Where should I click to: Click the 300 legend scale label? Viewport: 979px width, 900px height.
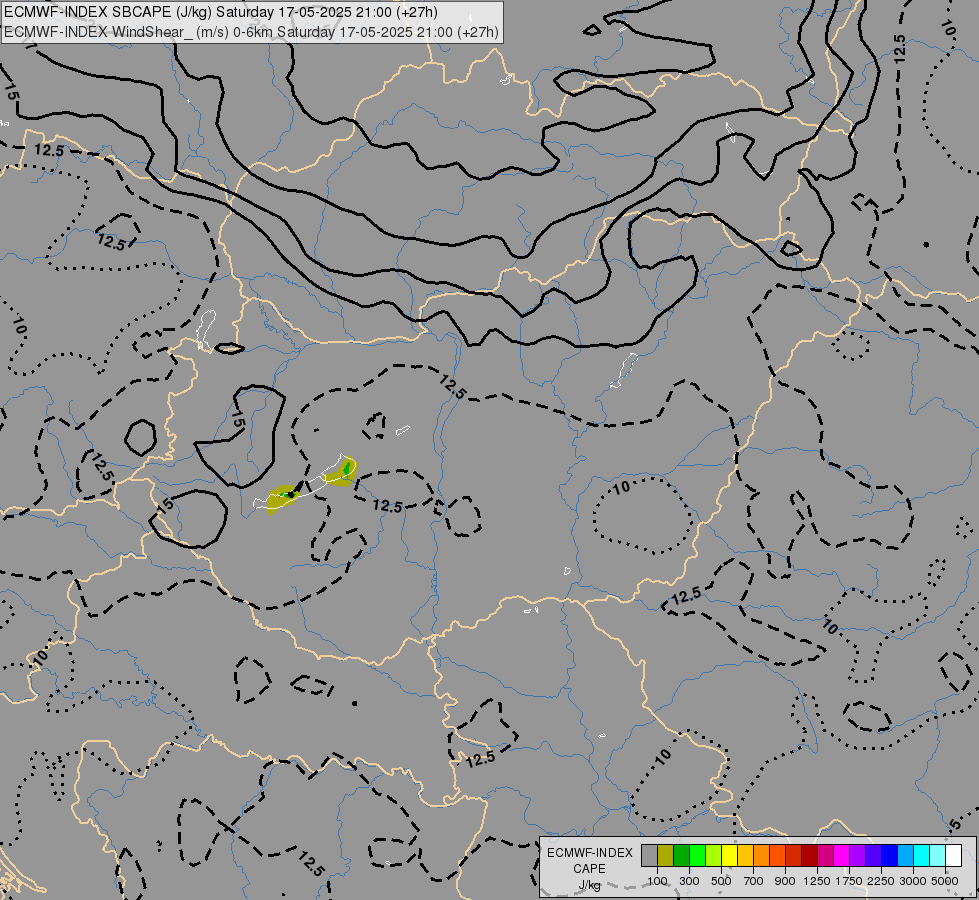(x=689, y=881)
